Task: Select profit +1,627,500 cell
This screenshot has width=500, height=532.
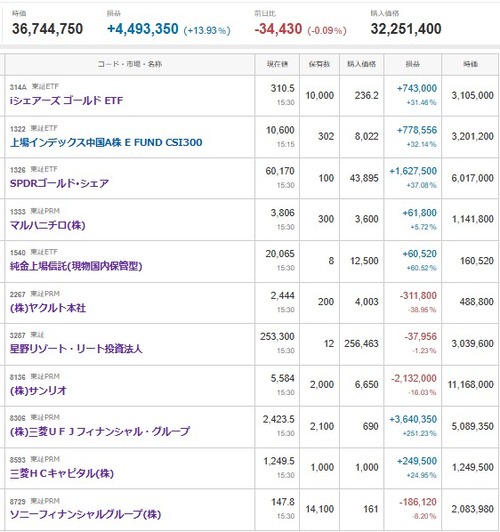Action: tap(413, 171)
